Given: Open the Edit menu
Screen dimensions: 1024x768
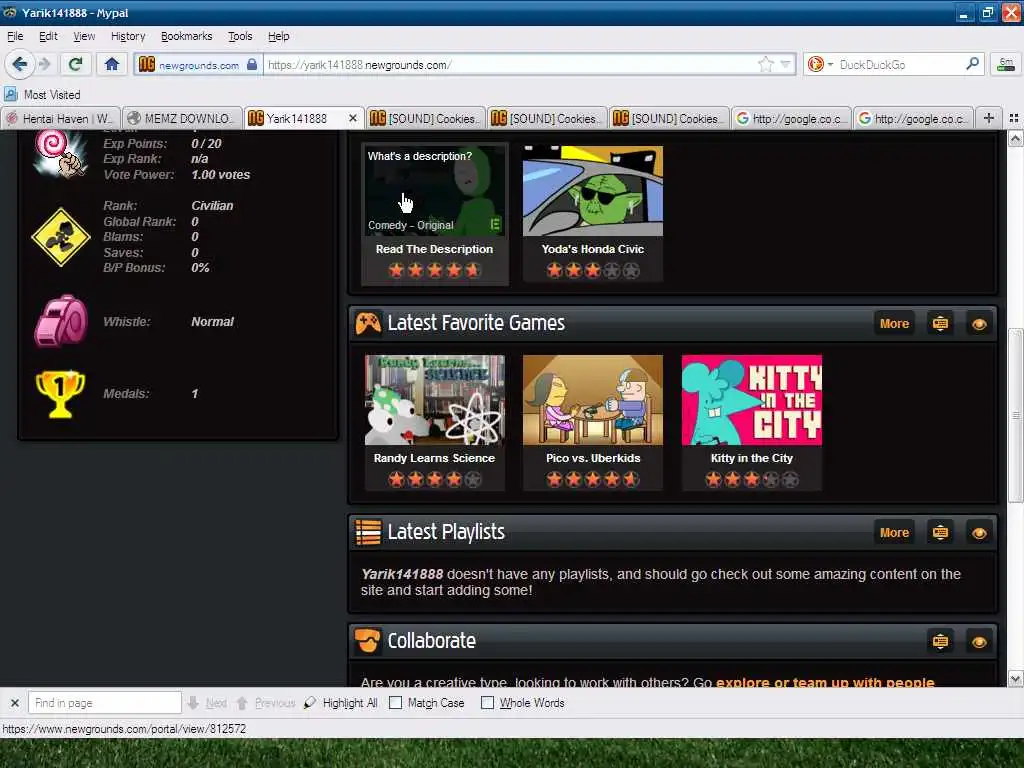Looking at the screenshot, I should pos(48,37).
